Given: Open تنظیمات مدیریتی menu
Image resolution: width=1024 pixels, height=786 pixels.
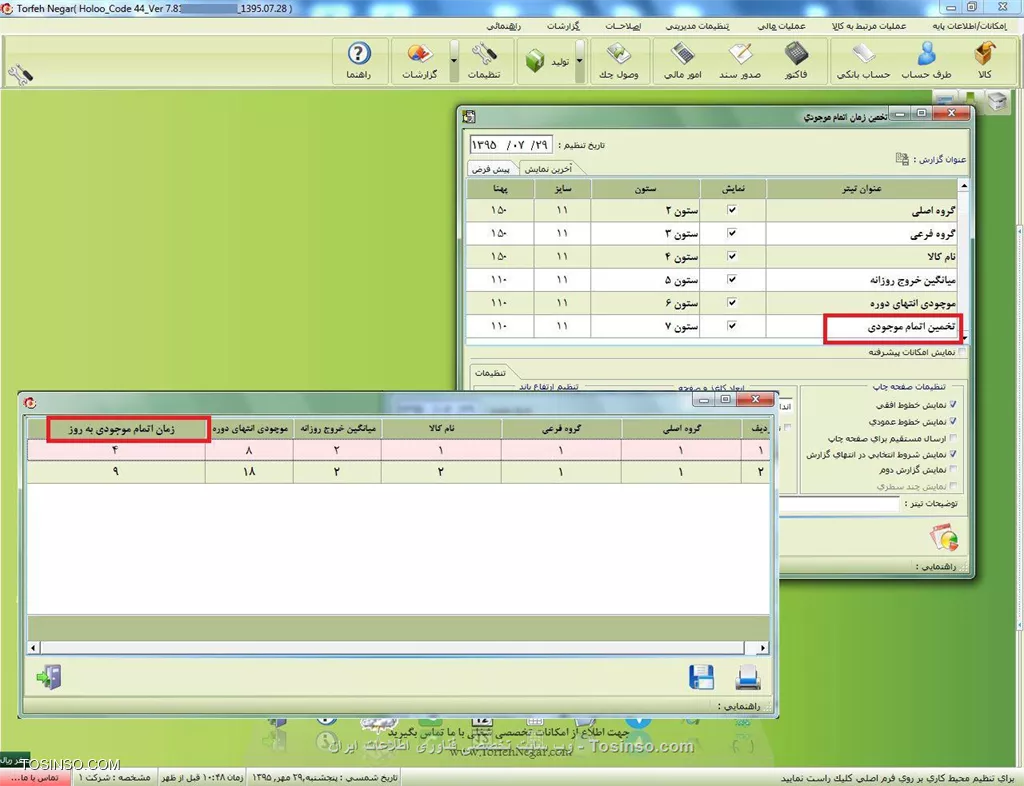Looking at the screenshot, I should pos(697,26).
